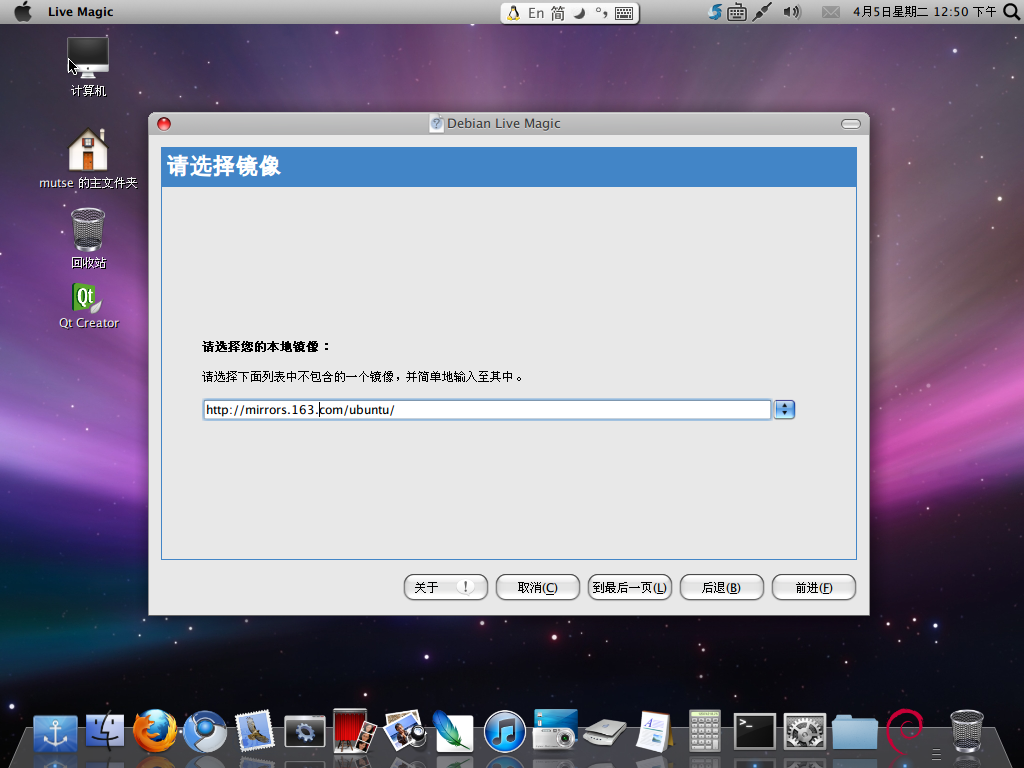Open the camera image capture dock icon
The width and height of the screenshot is (1024, 768).
click(555, 729)
